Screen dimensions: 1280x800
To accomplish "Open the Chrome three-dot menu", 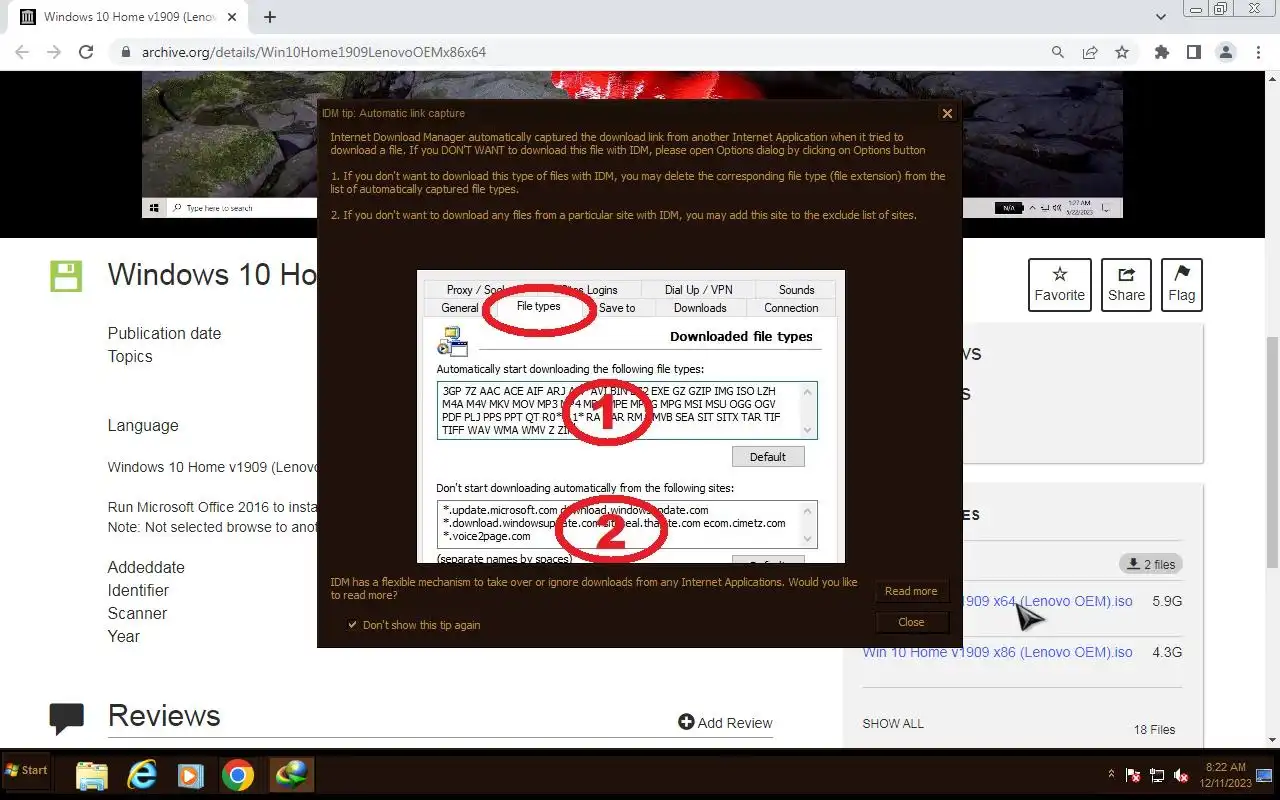I will (1258, 52).
